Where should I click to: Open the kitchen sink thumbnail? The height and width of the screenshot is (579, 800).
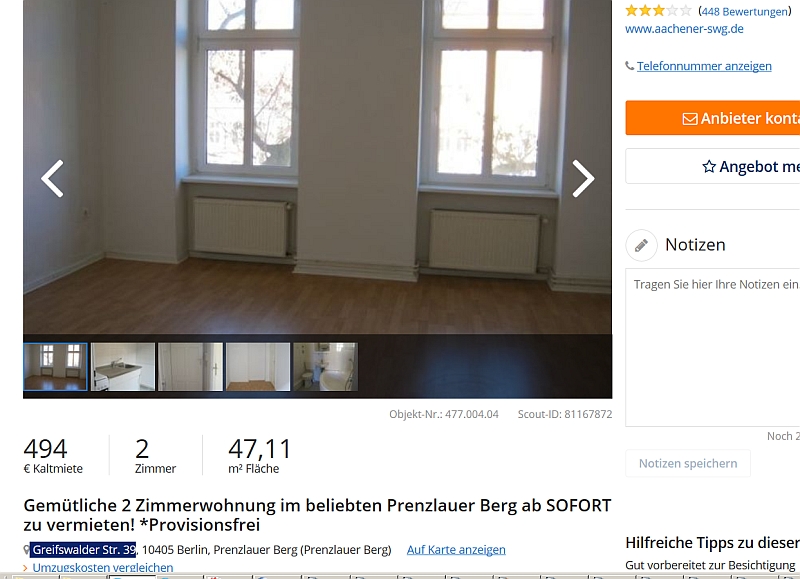click(123, 367)
